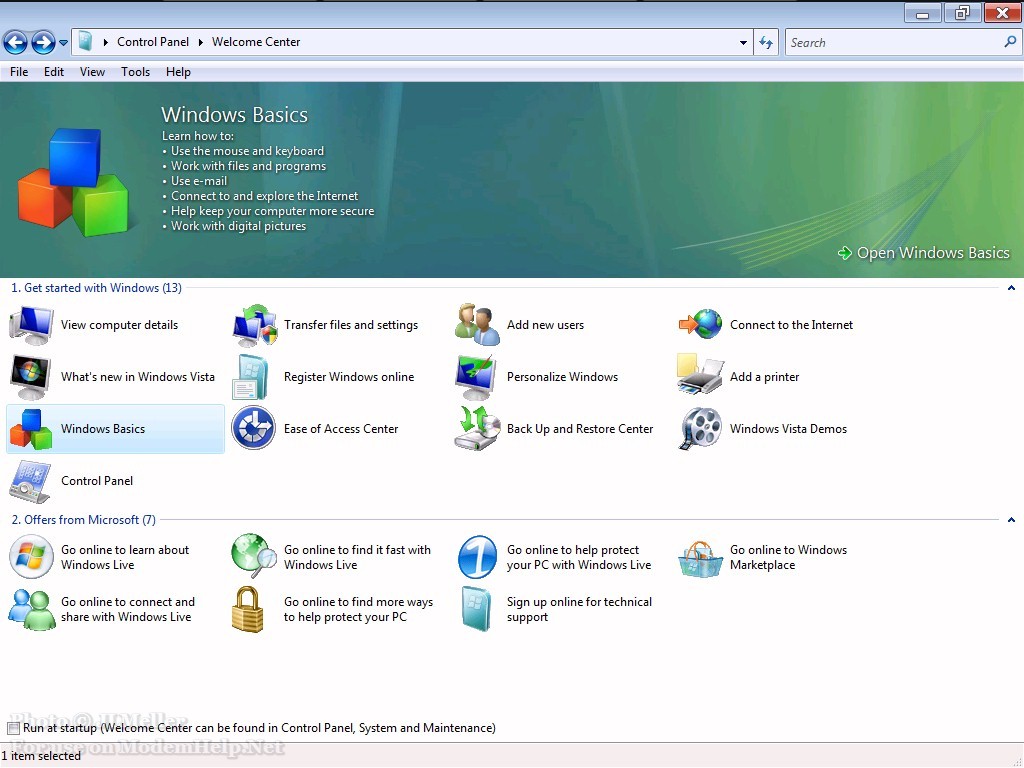Select the find it fast with Windows Live icon
Screen dimensions: 1024x768
[254, 556]
